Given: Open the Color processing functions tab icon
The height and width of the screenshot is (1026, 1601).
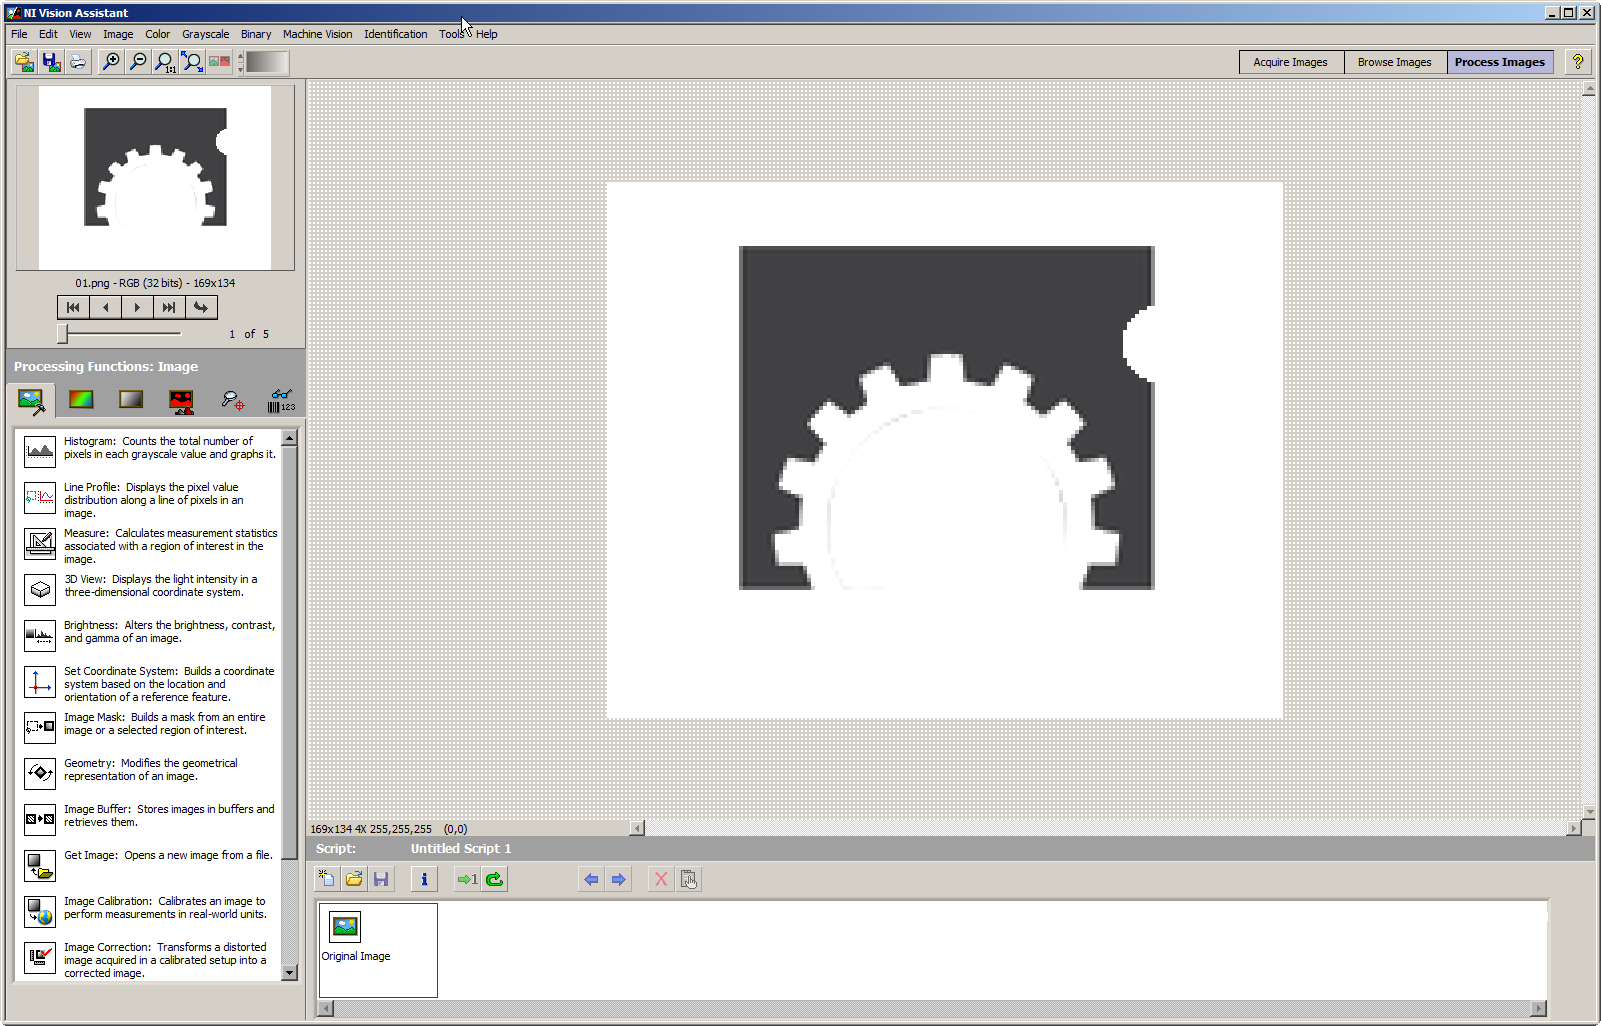Looking at the screenshot, I should tap(81, 400).
